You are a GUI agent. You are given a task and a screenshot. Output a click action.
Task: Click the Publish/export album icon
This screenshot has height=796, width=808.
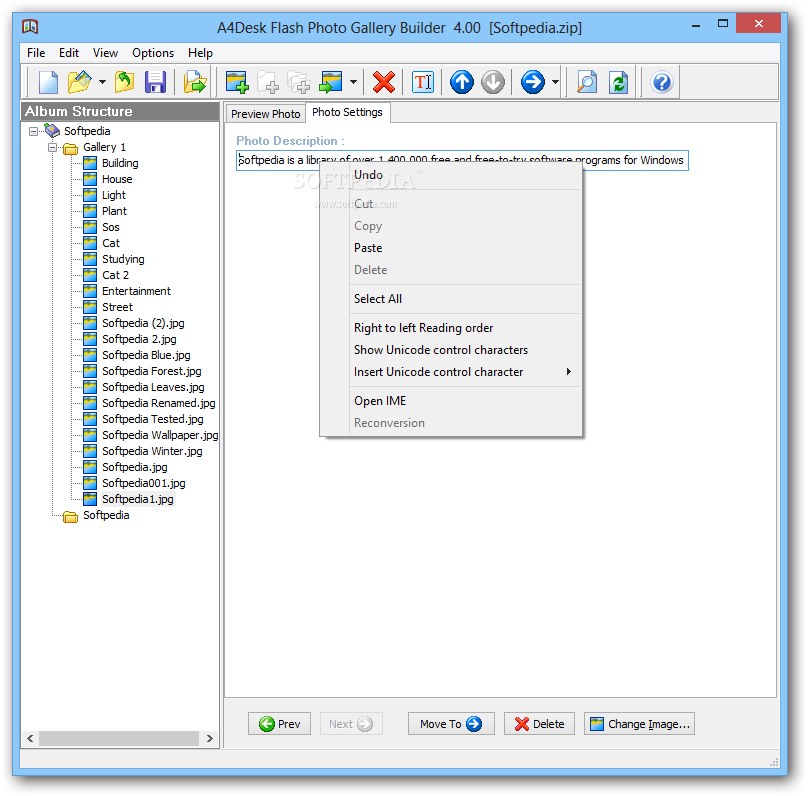point(195,82)
